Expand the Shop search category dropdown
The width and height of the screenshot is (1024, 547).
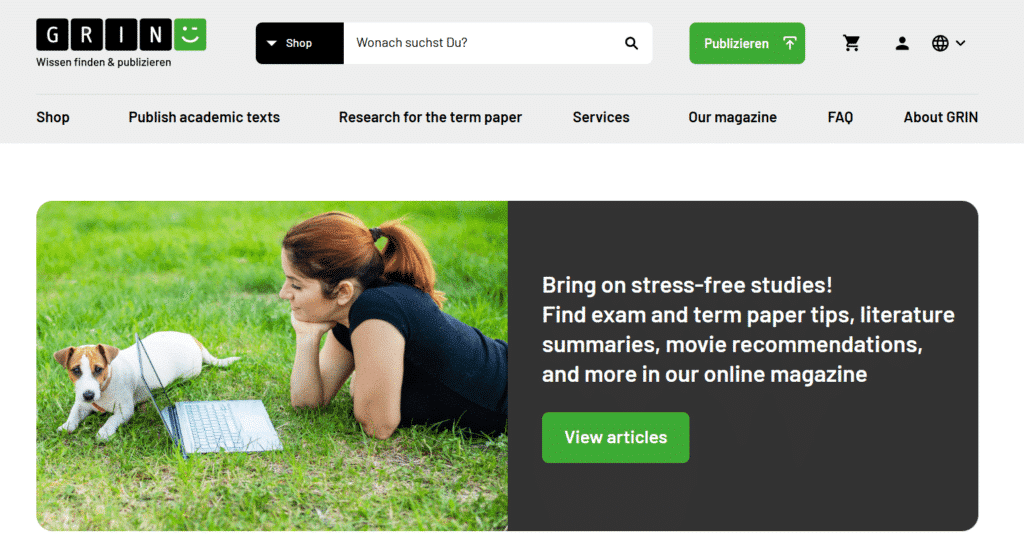(x=300, y=43)
